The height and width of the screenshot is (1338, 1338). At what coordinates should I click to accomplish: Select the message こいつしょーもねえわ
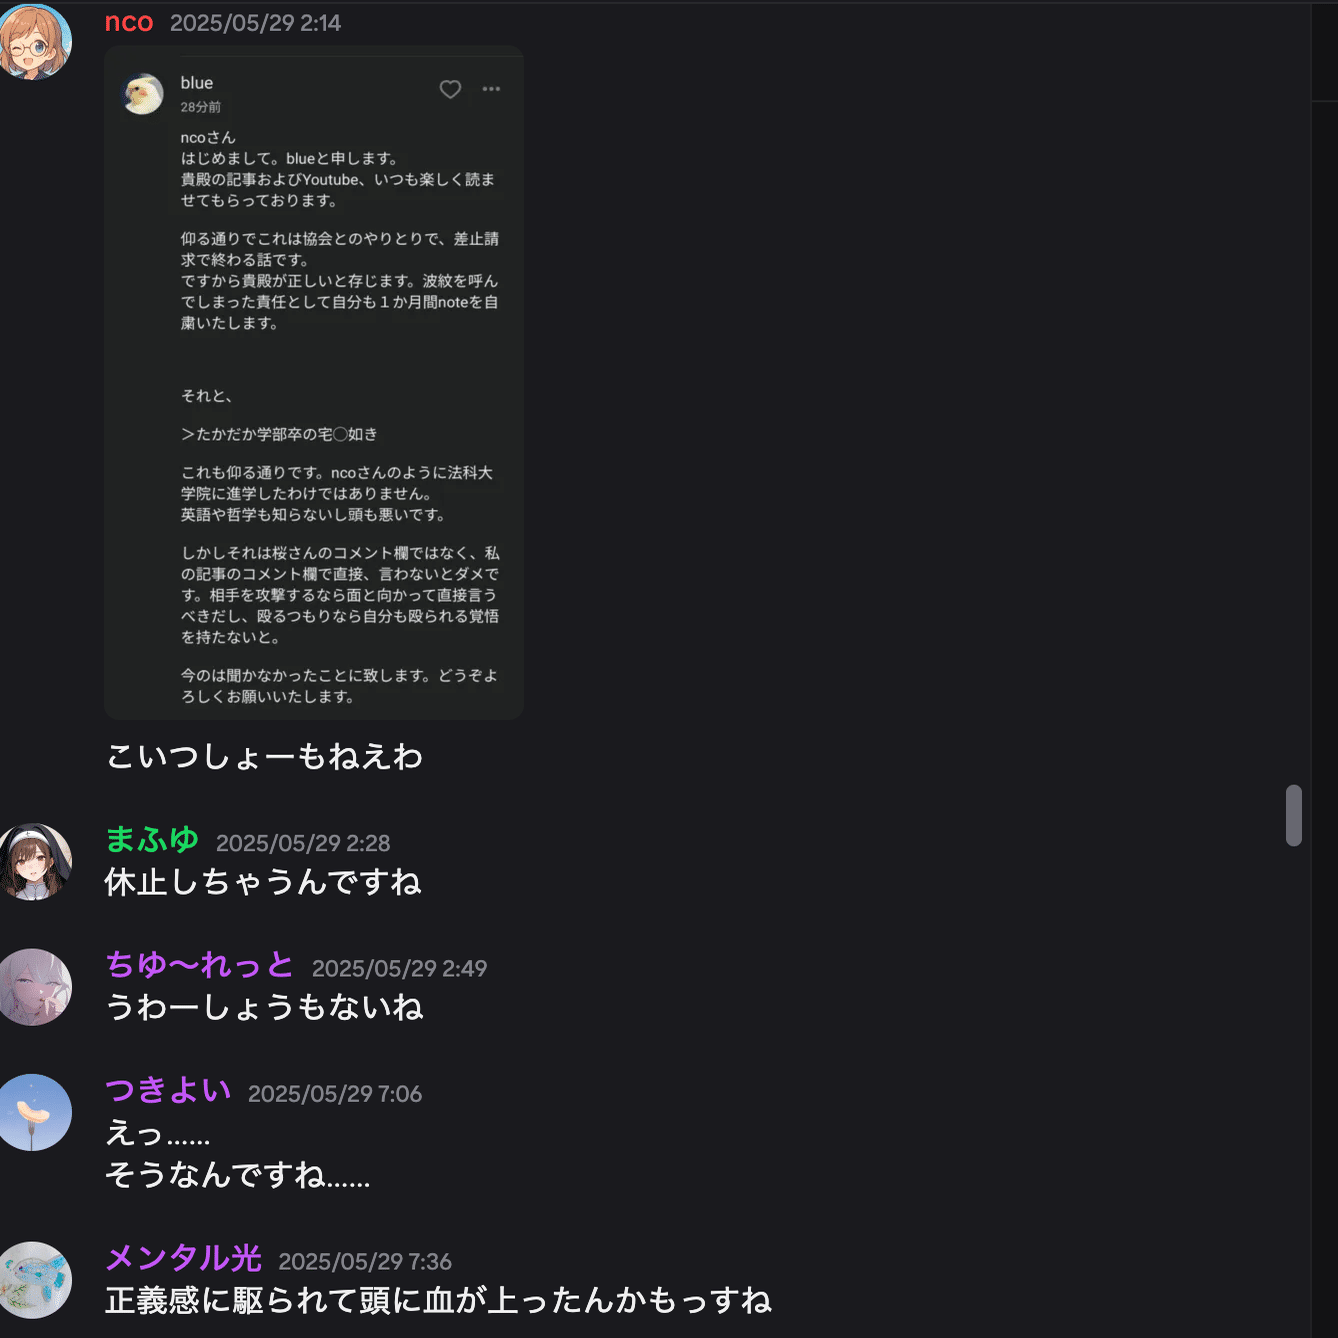tap(265, 756)
